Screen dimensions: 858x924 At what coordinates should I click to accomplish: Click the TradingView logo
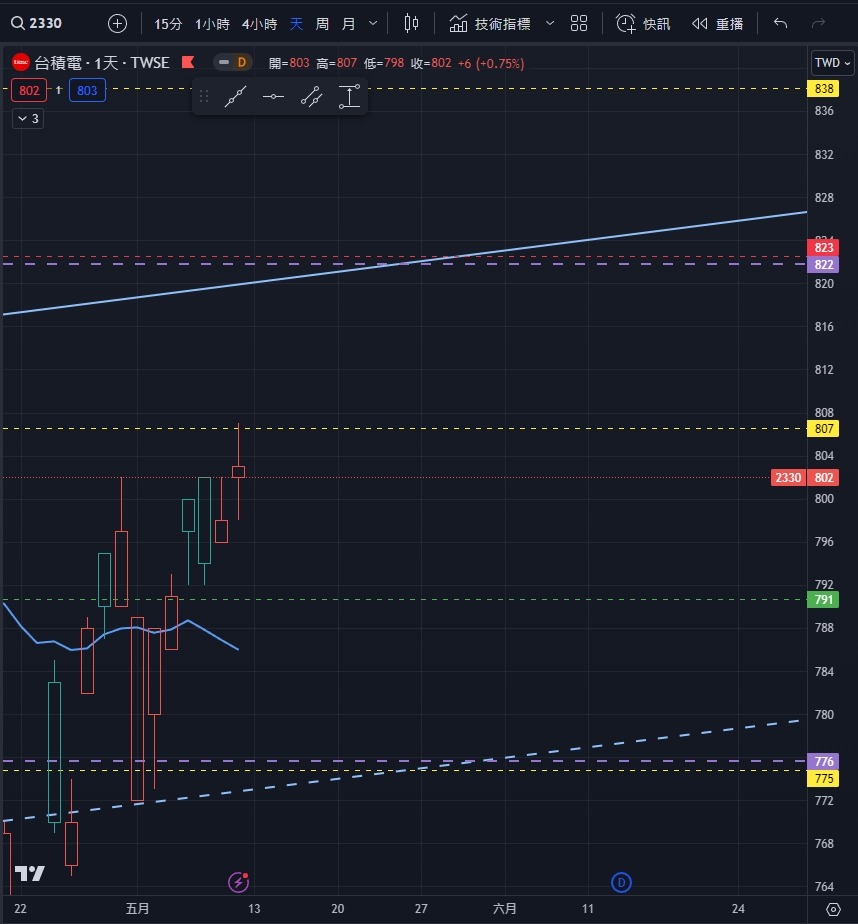click(x=29, y=873)
